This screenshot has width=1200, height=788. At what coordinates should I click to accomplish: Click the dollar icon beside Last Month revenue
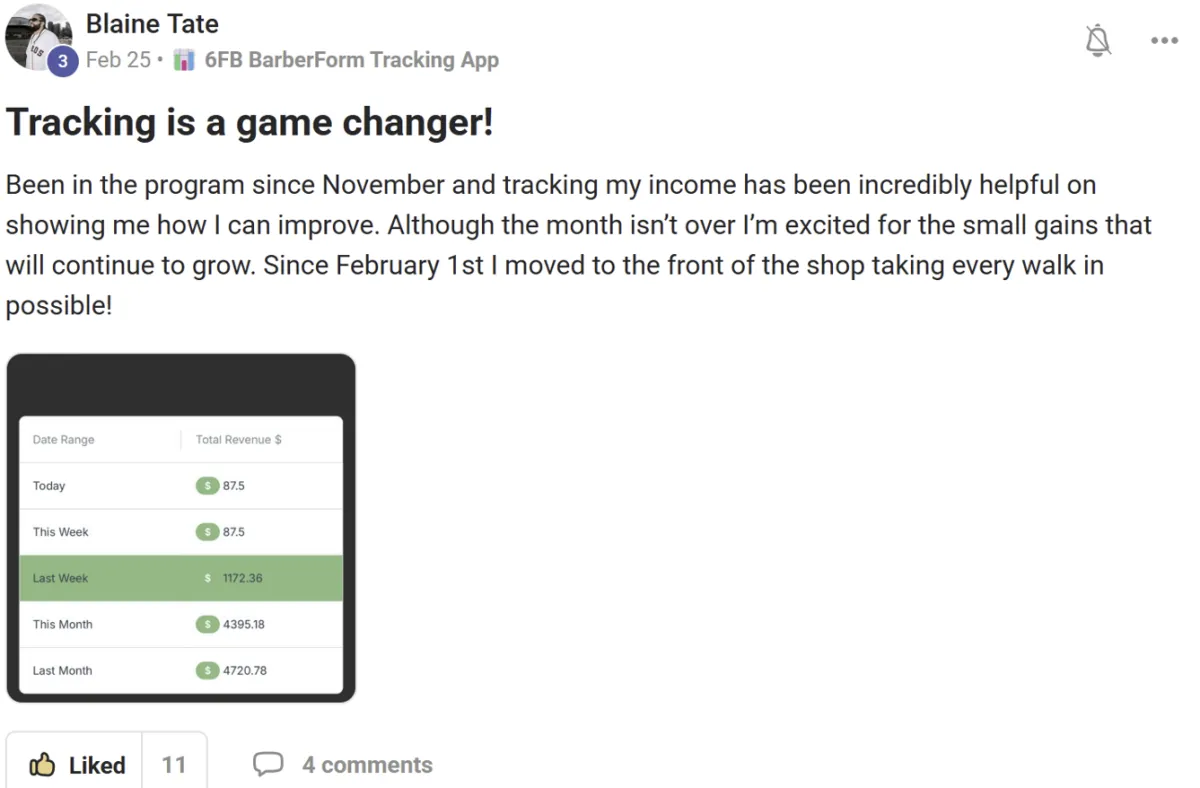(x=207, y=670)
